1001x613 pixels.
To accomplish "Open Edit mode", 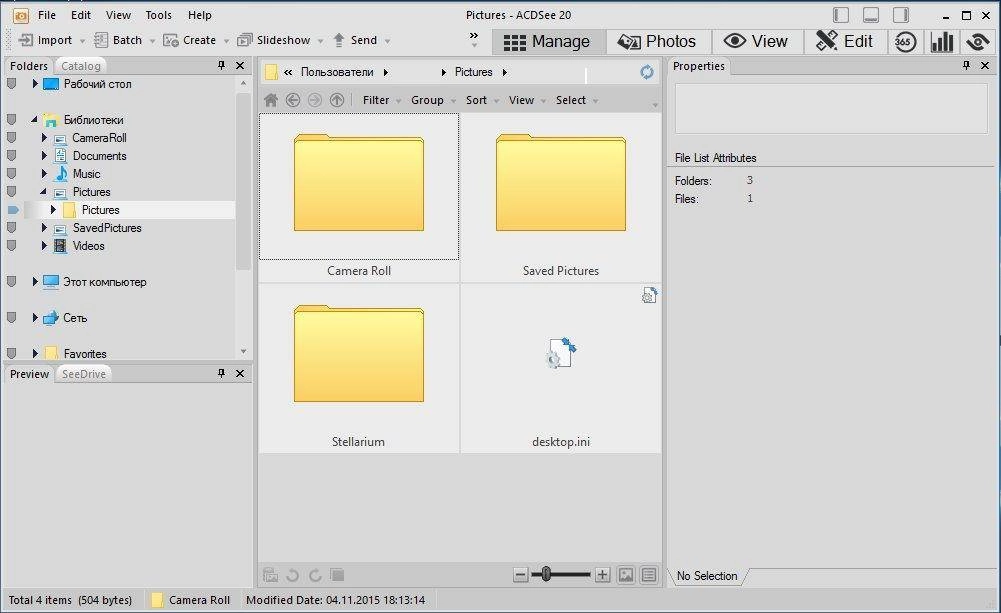I will [844, 42].
